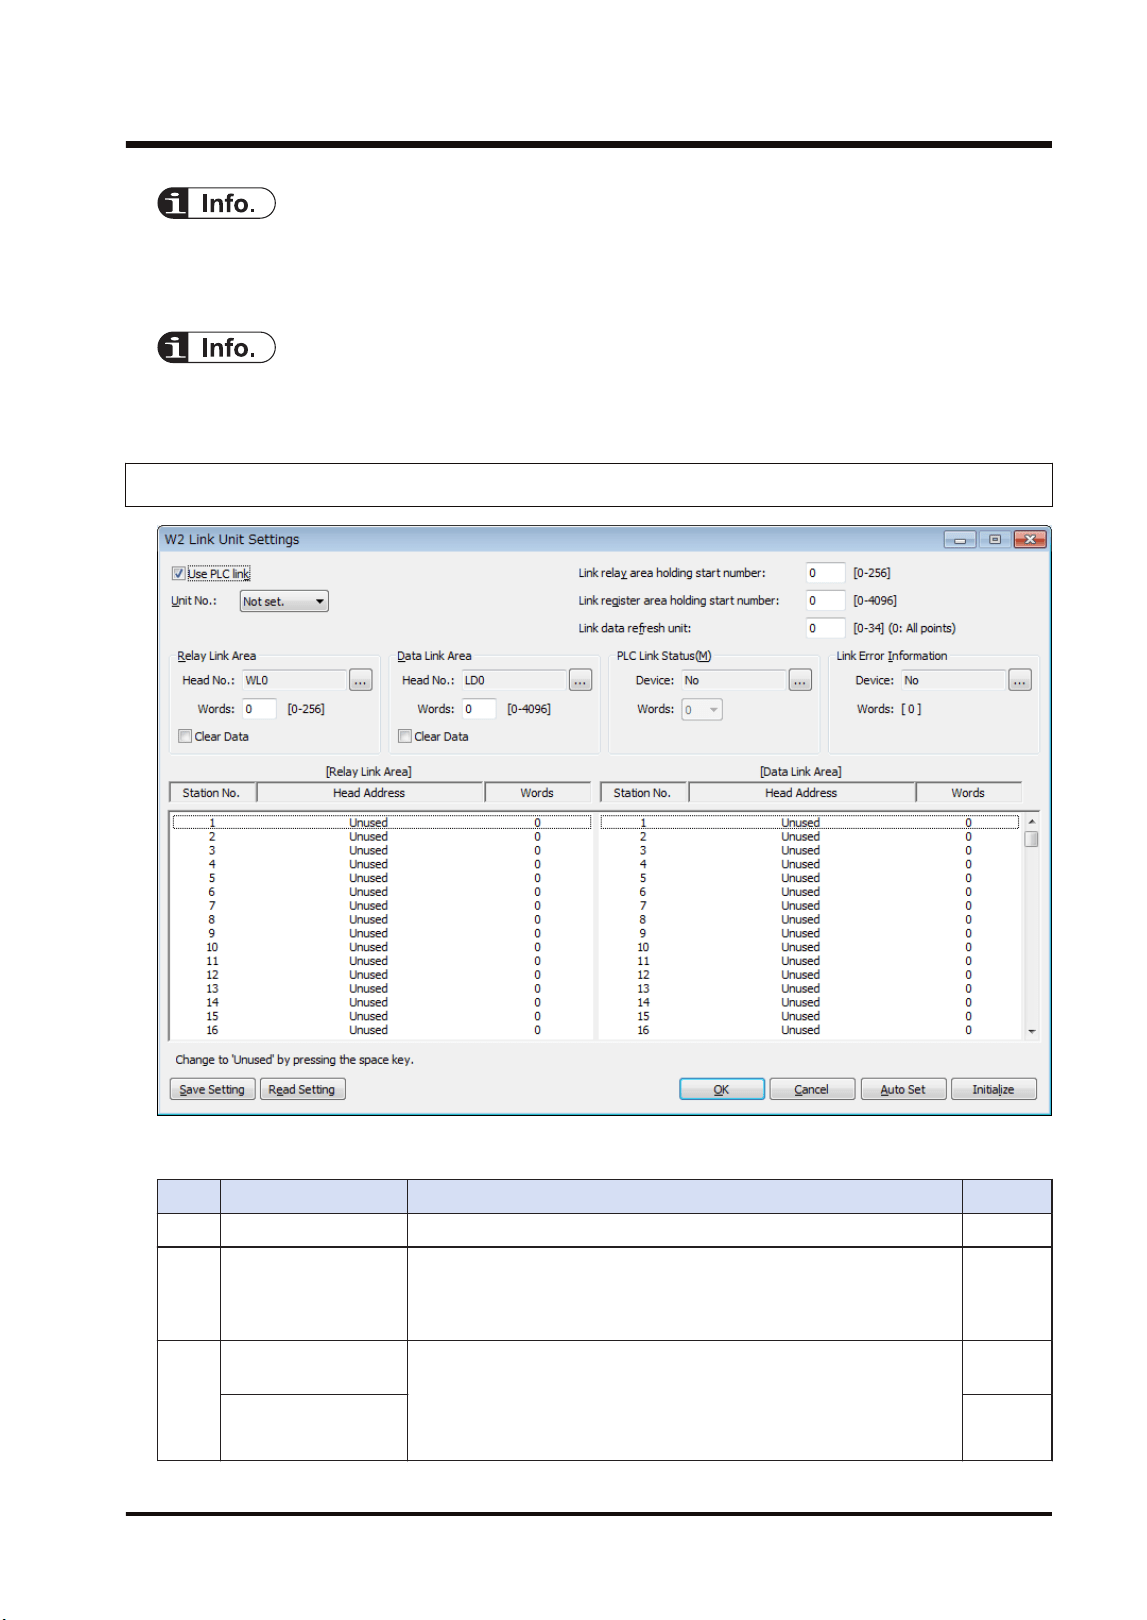Click the Cancel button

coord(812,1089)
